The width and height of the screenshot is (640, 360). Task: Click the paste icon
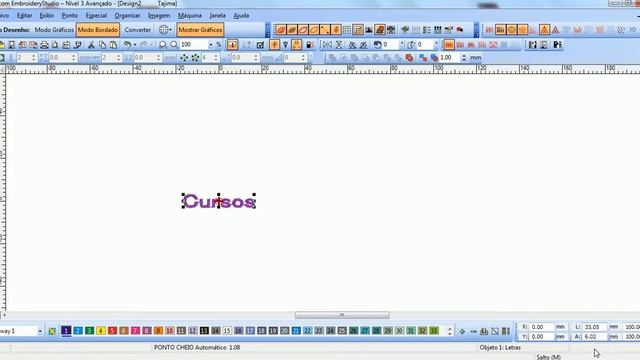[113, 45]
